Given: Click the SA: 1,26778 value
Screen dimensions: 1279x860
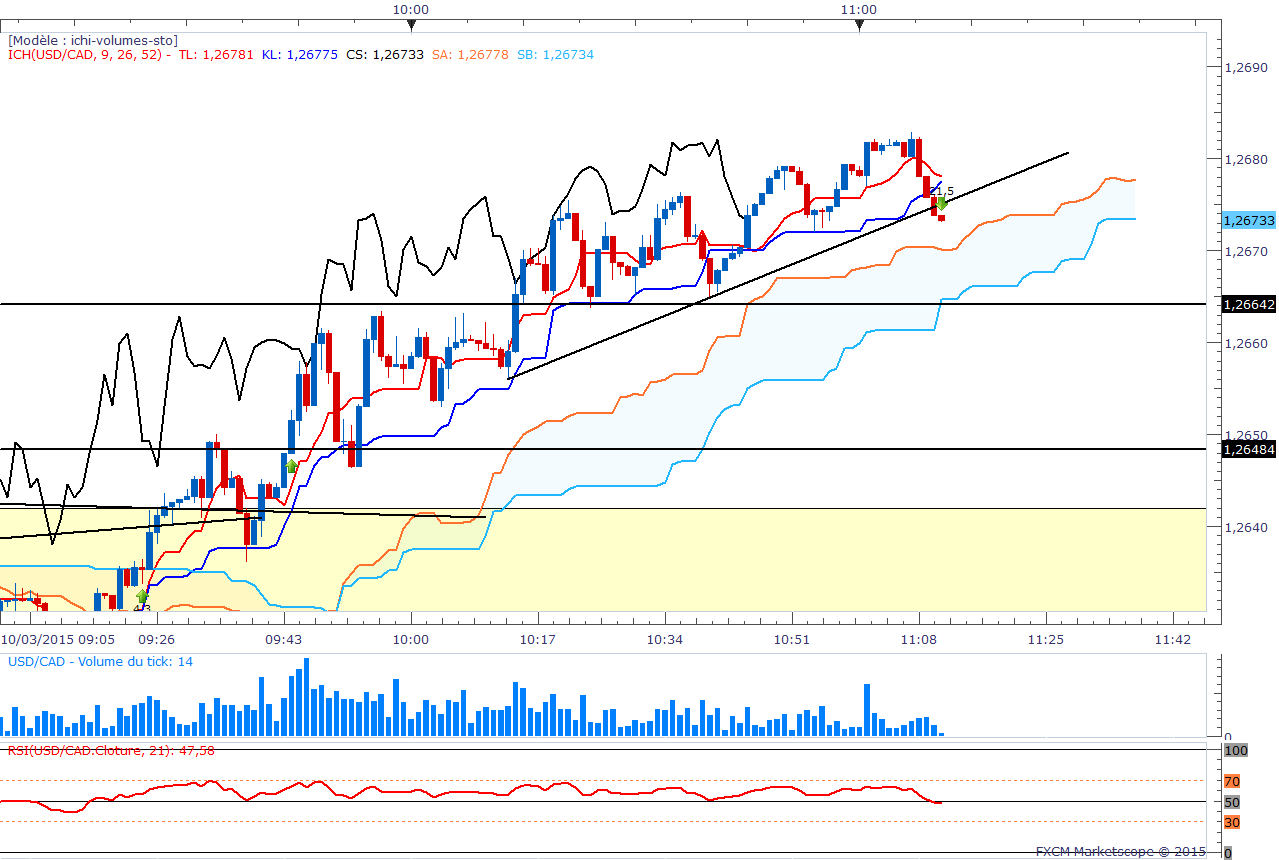Looking at the screenshot, I should pos(470,54).
